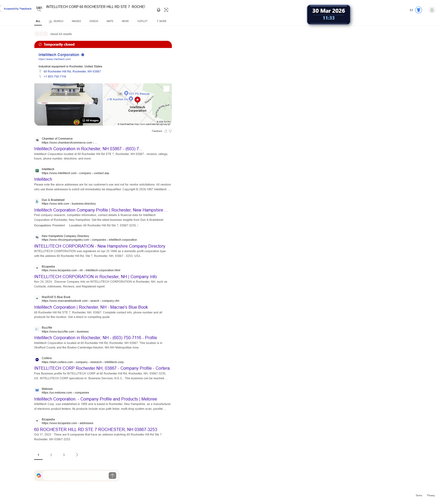Click the colorful Copilot icon in bottom chat box
The width and height of the screenshot is (444, 500).
pyautogui.click(x=39, y=476)
